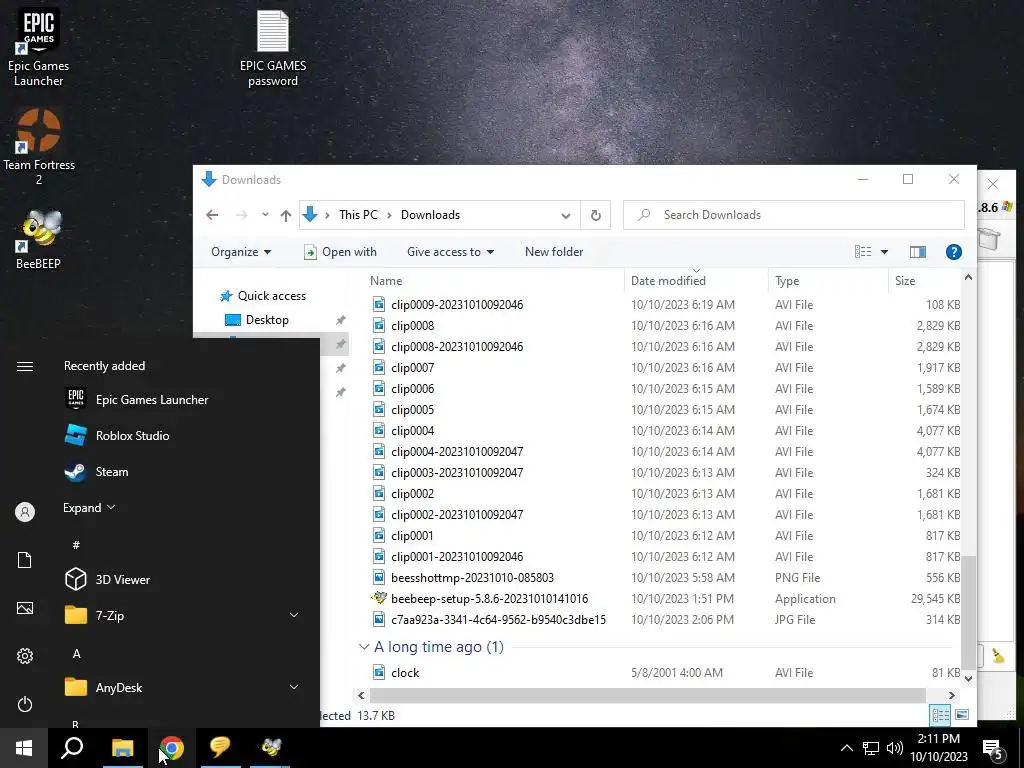This screenshot has width=1024, height=768.
Task: Open Epic Games Launcher desktop shortcut
Action: (x=39, y=47)
